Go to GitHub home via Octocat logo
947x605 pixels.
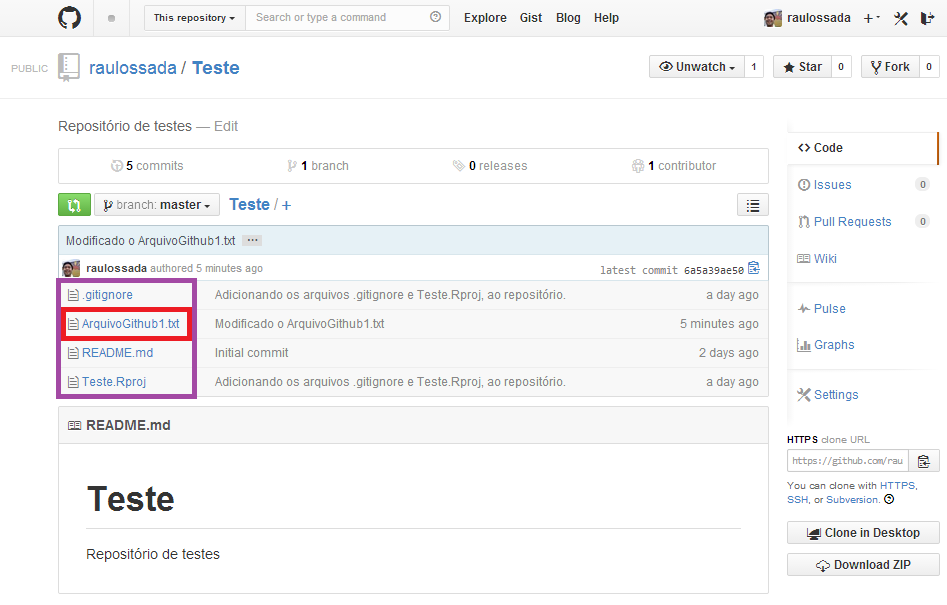point(69,18)
